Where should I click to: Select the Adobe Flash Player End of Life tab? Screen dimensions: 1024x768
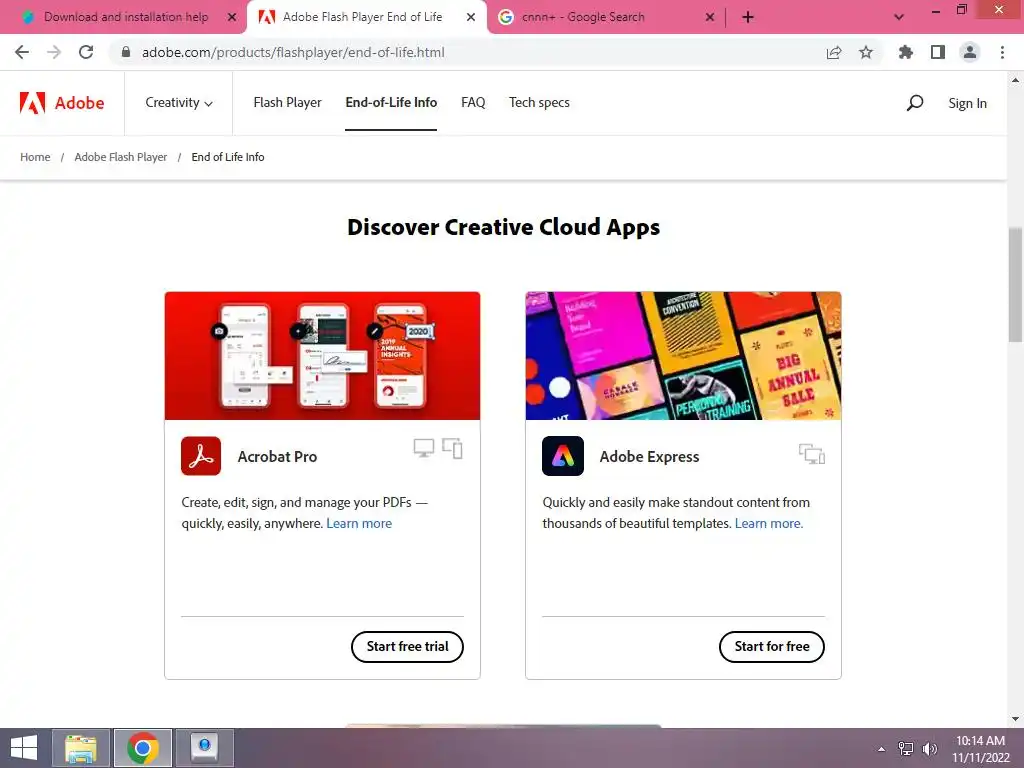click(x=362, y=17)
